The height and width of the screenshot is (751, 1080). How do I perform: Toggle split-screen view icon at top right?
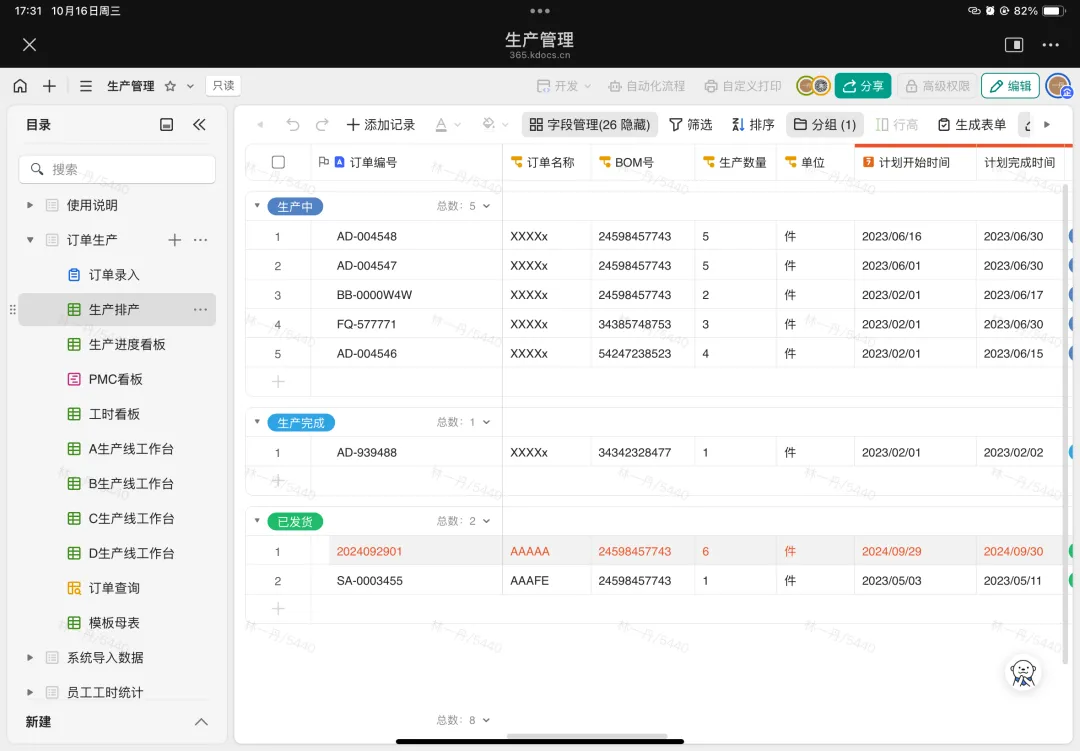tap(1013, 45)
